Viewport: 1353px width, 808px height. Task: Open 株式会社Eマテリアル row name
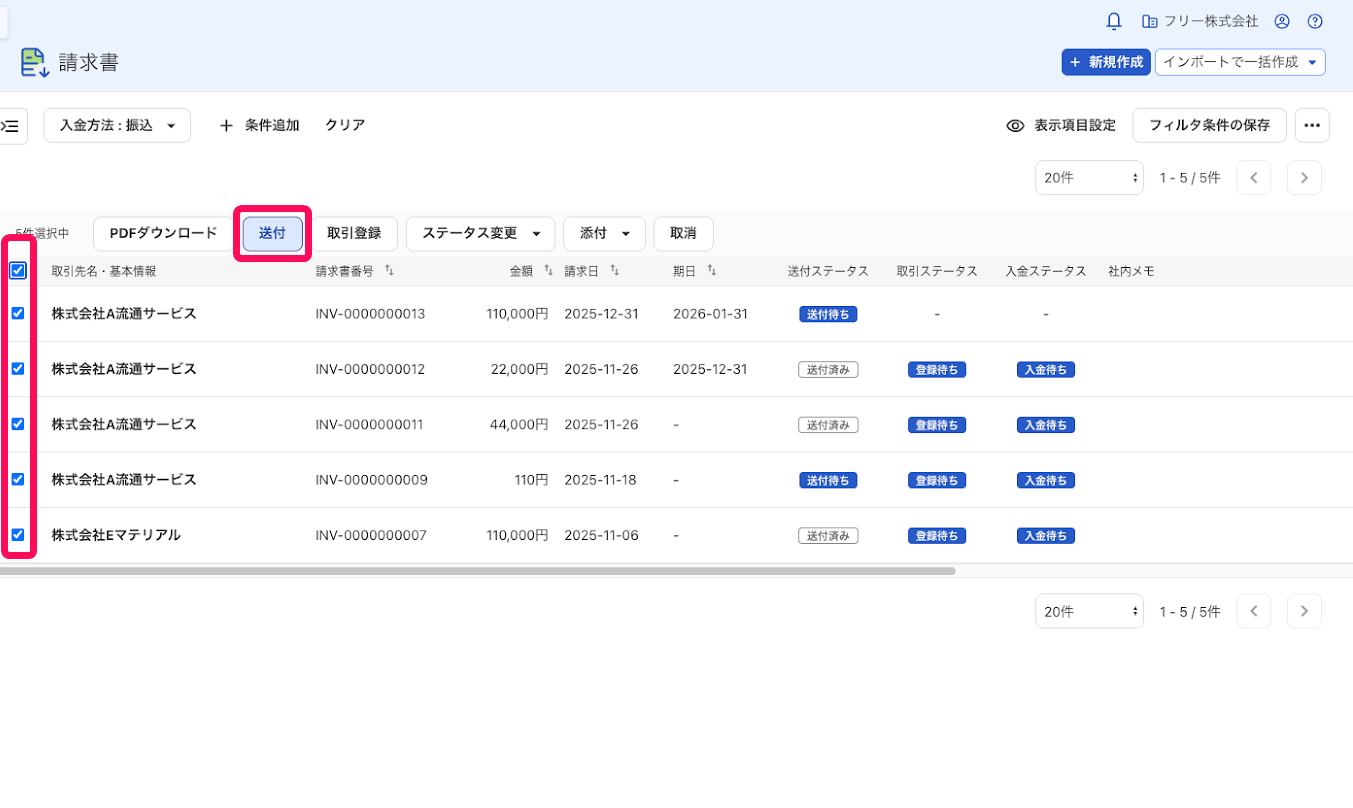[x=116, y=535]
